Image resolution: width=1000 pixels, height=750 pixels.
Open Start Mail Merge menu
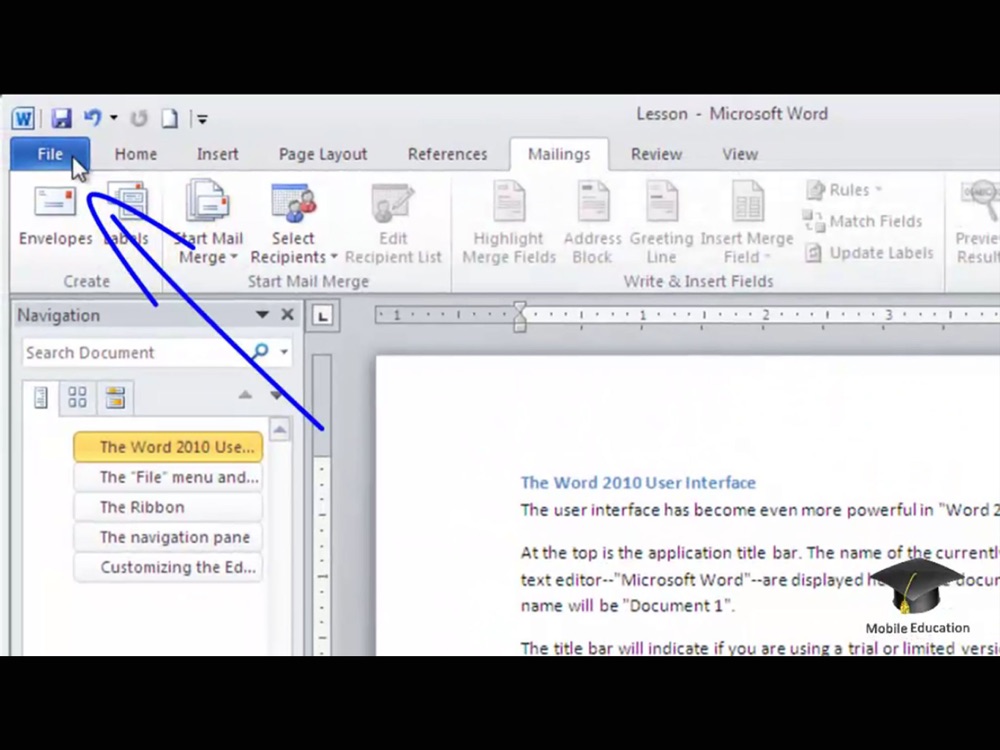click(x=209, y=222)
